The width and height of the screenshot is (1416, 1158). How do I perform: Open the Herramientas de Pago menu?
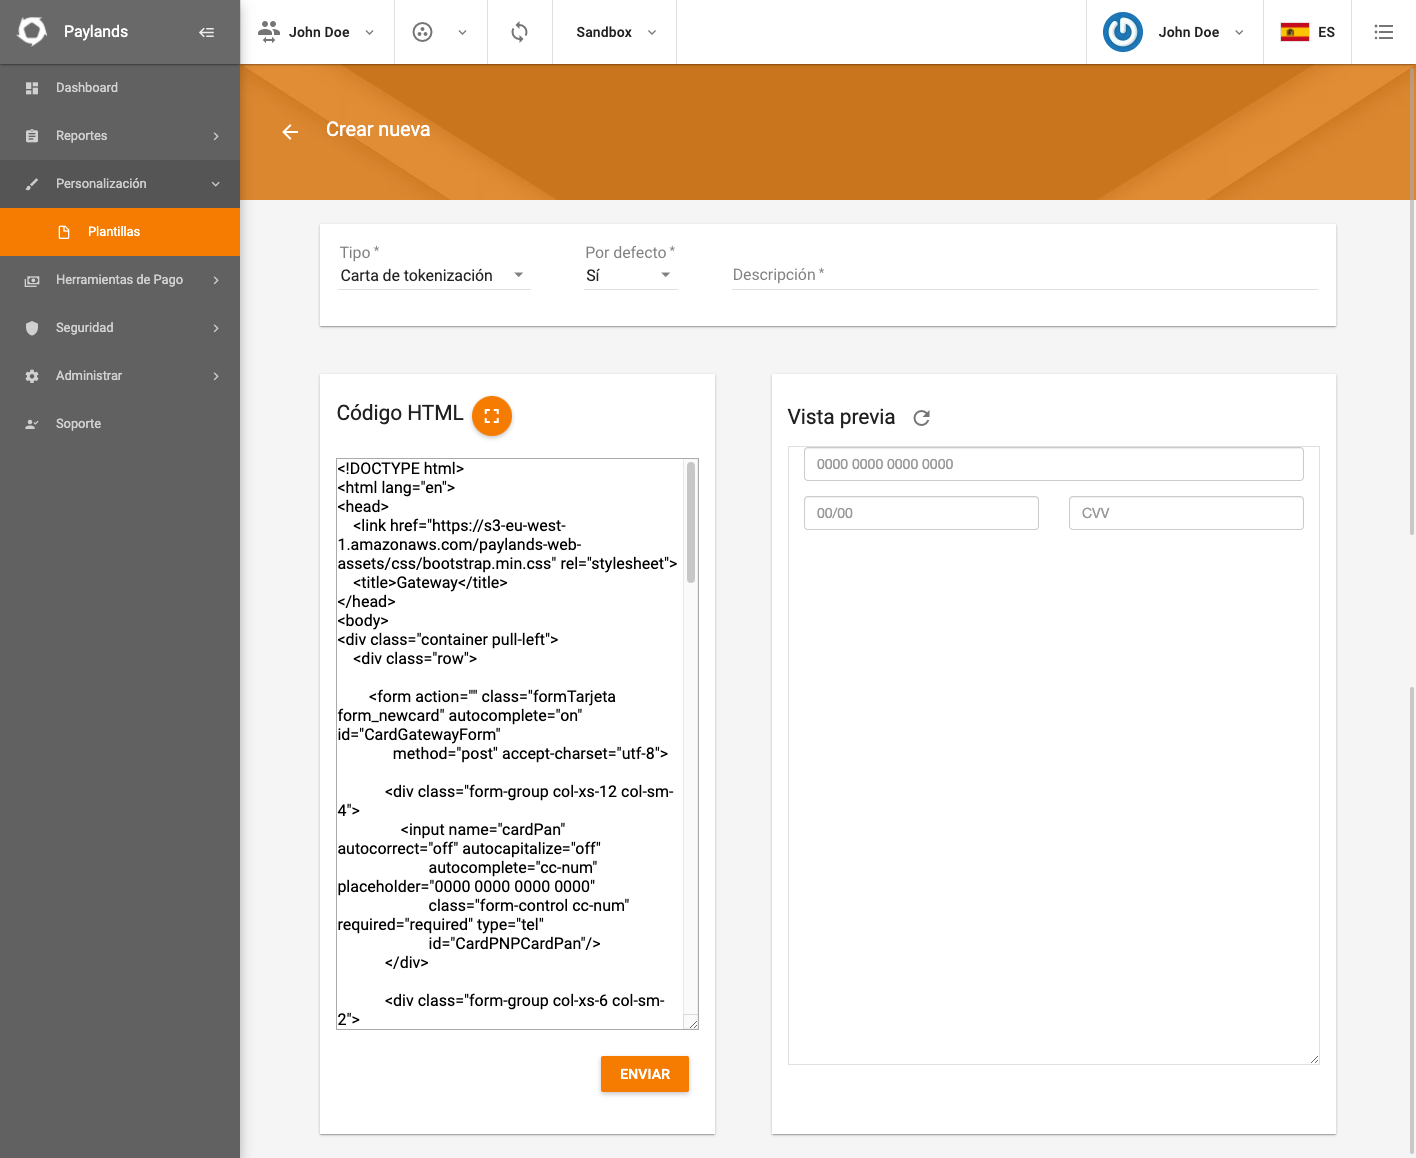pos(120,280)
